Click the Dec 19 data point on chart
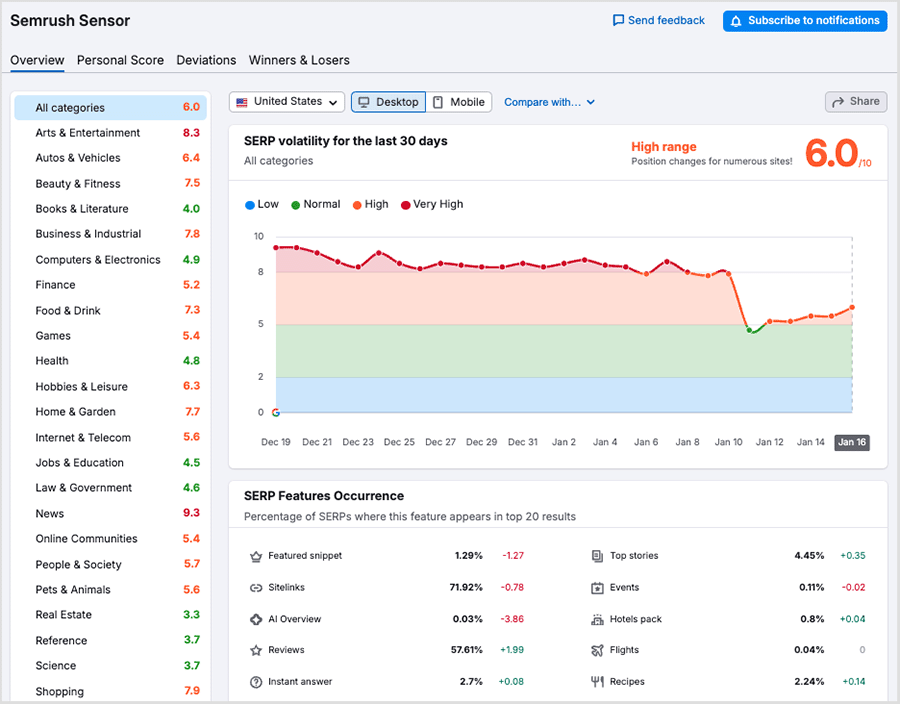 pyautogui.click(x=276, y=248)
